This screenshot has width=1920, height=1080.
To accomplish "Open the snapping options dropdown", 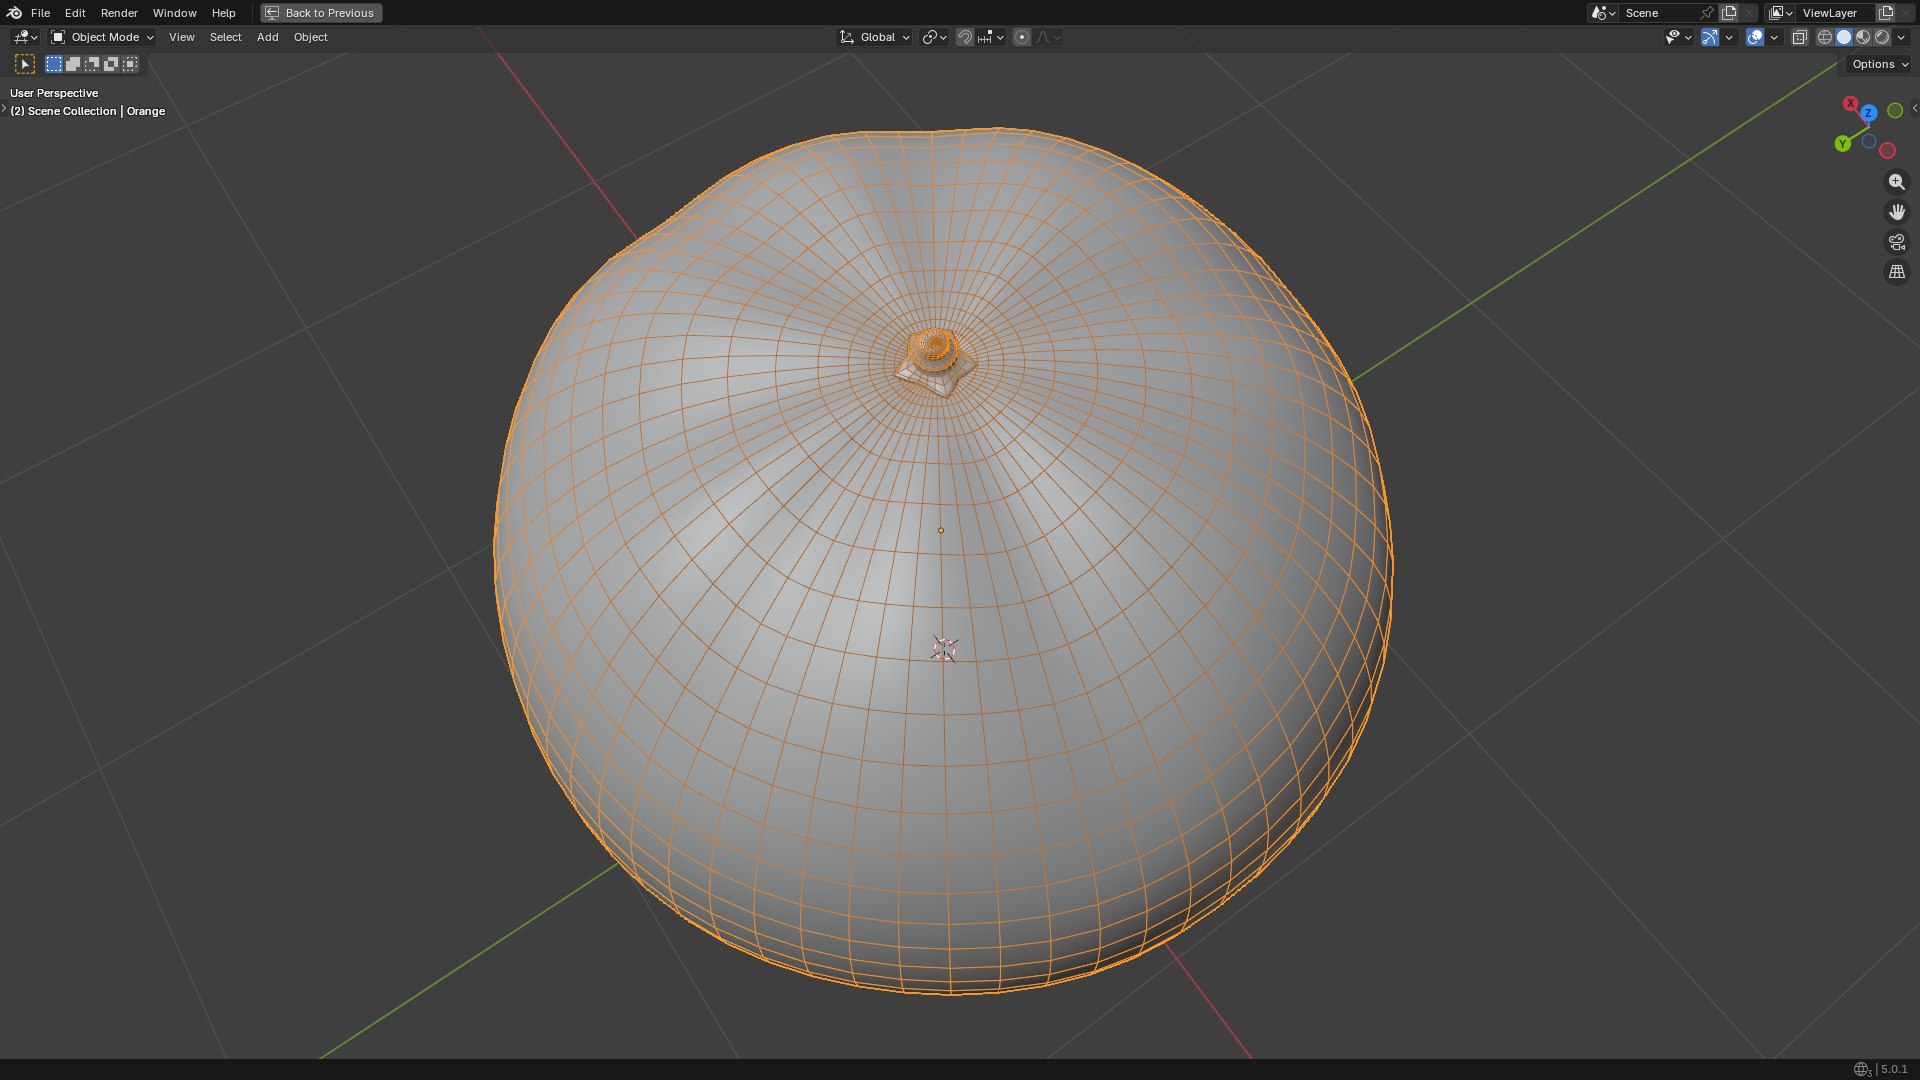I will point(991,37).
